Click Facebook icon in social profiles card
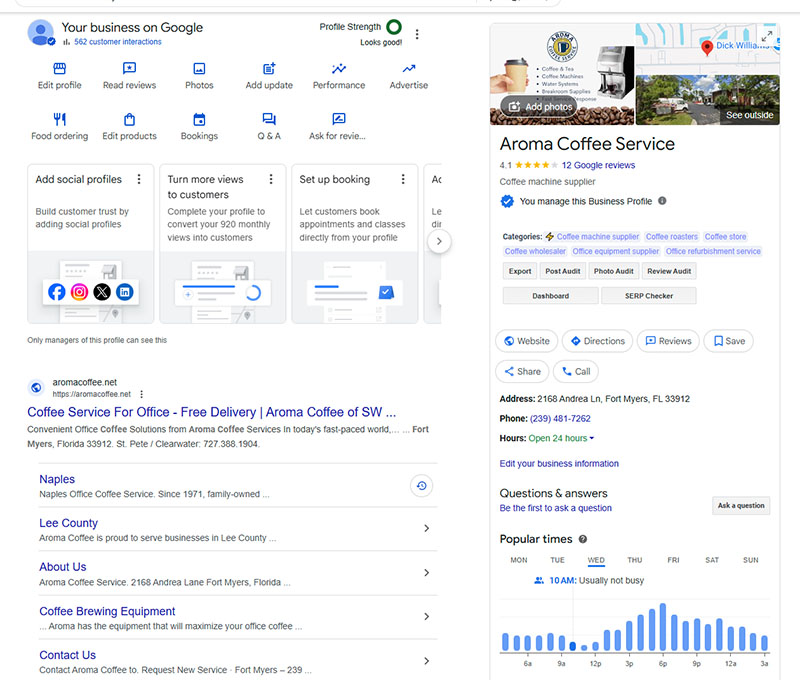800x680 pixels. coord(57,292)
